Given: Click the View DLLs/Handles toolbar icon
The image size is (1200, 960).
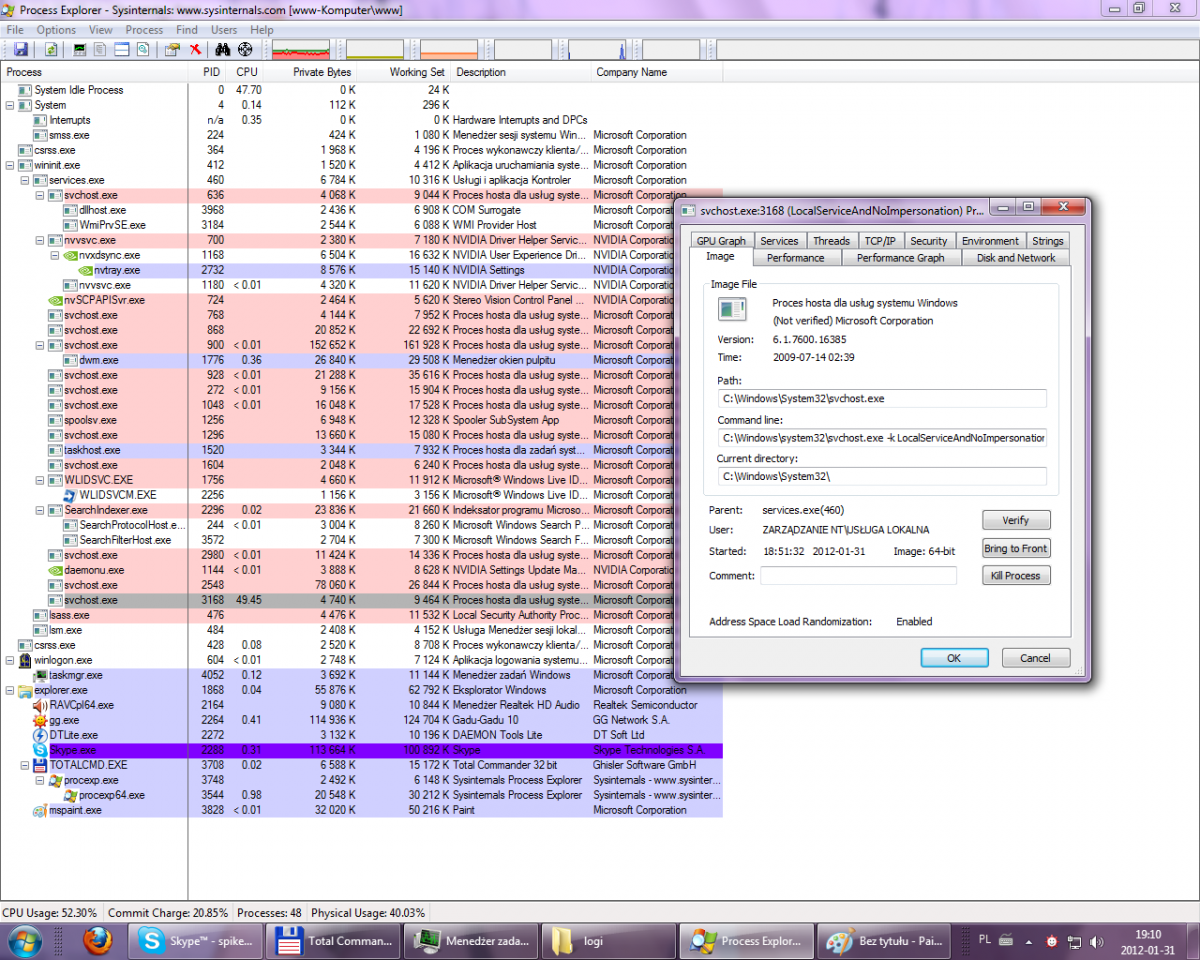Looking at the screenshot, I should [142, 49].
